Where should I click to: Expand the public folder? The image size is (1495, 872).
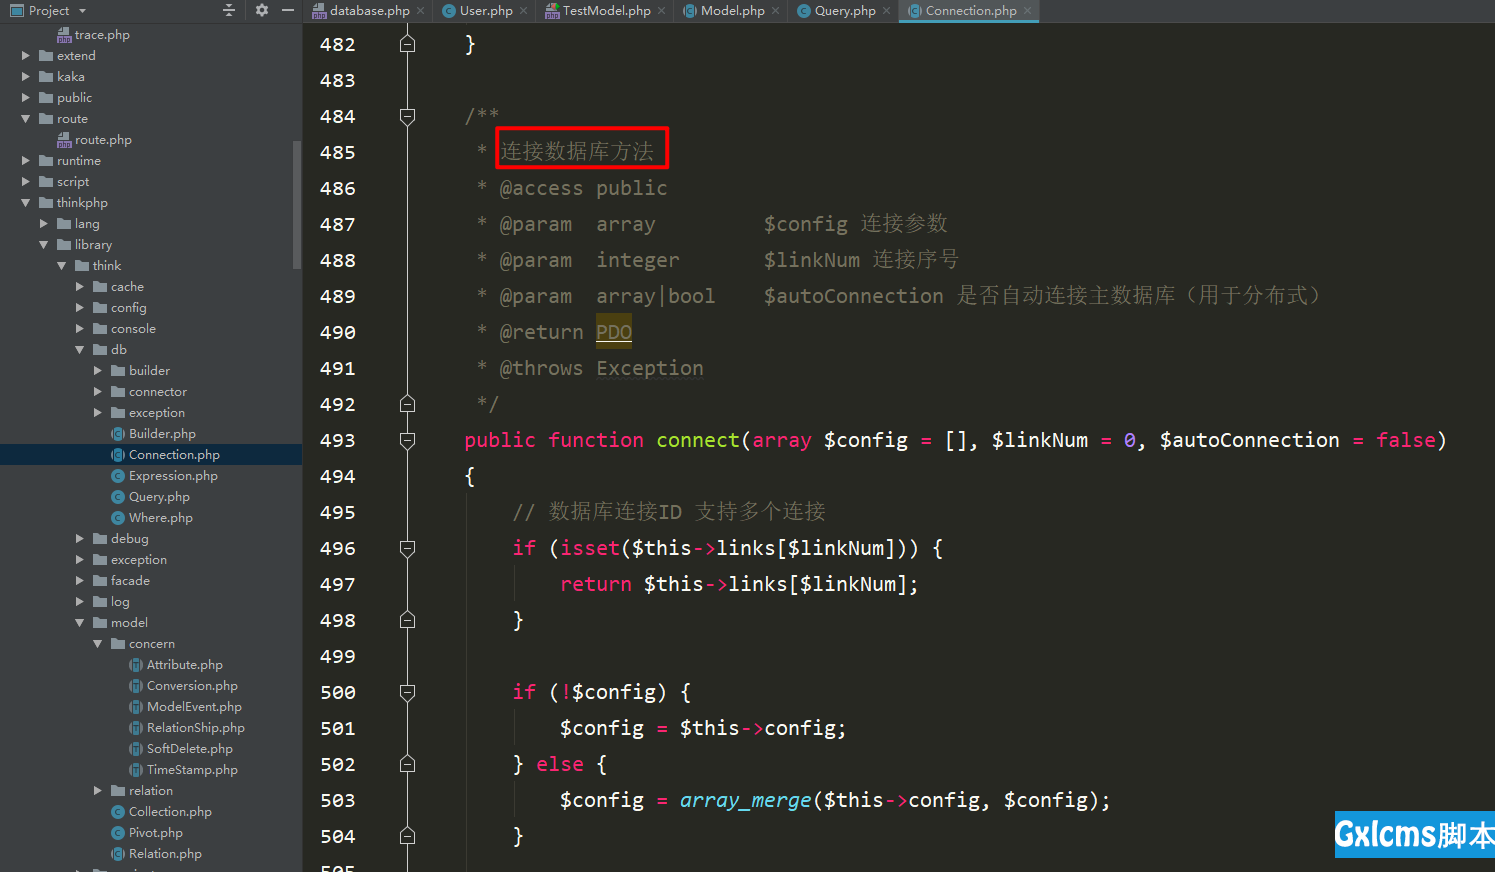[26, 98]
